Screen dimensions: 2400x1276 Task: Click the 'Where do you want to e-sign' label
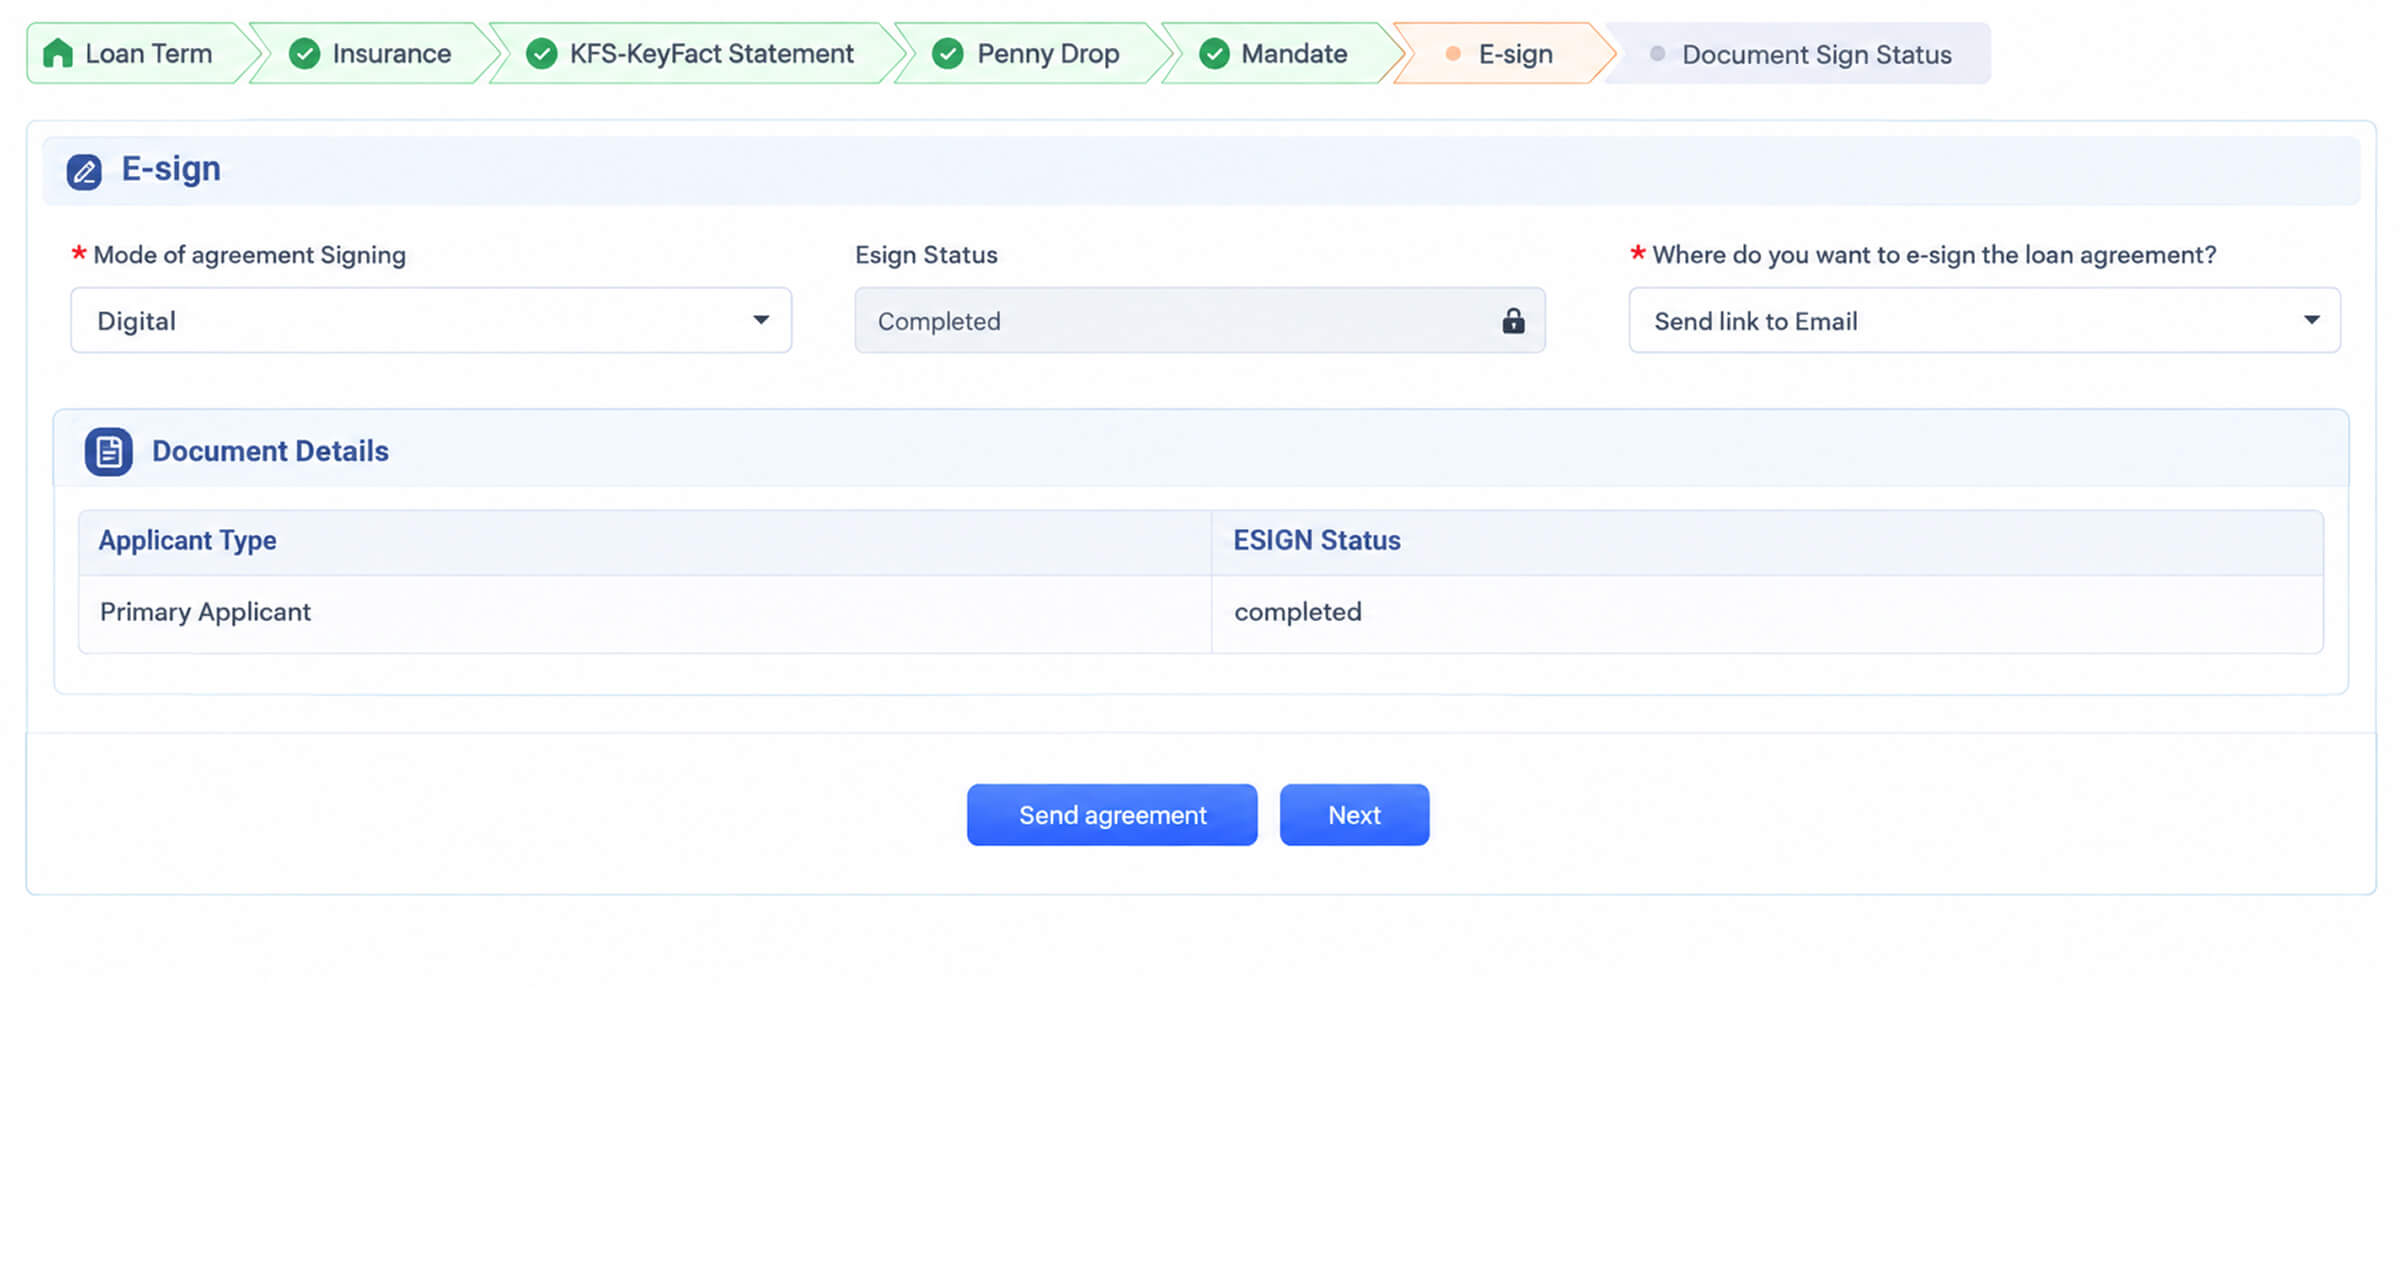pyautogui.click(x=1934, y=255)
